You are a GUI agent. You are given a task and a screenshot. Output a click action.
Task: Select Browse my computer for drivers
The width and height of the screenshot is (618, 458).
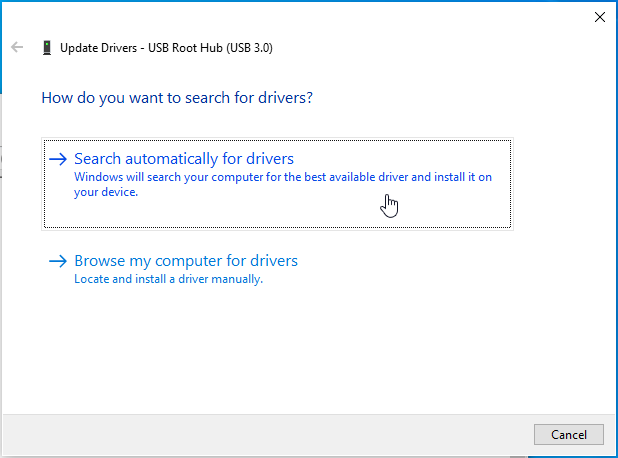click(x=186, y=261)
